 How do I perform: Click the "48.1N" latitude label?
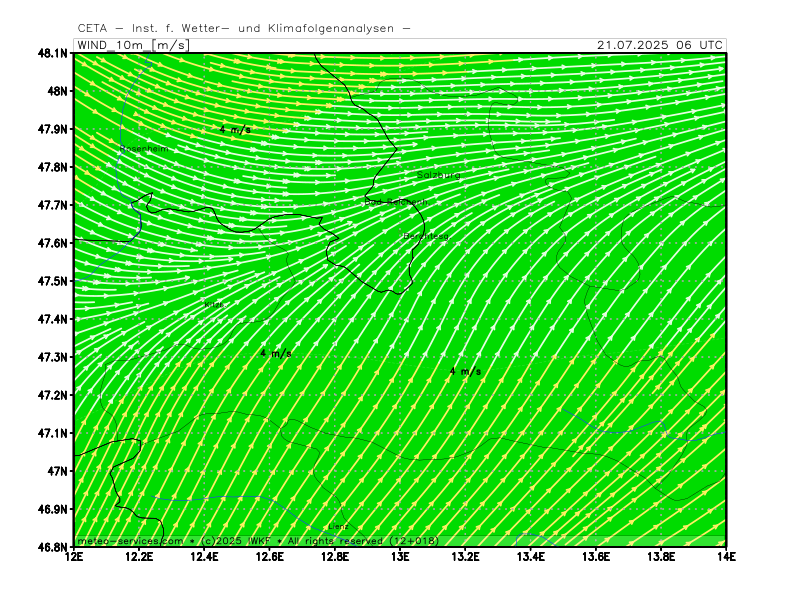(x=53, y=53)
